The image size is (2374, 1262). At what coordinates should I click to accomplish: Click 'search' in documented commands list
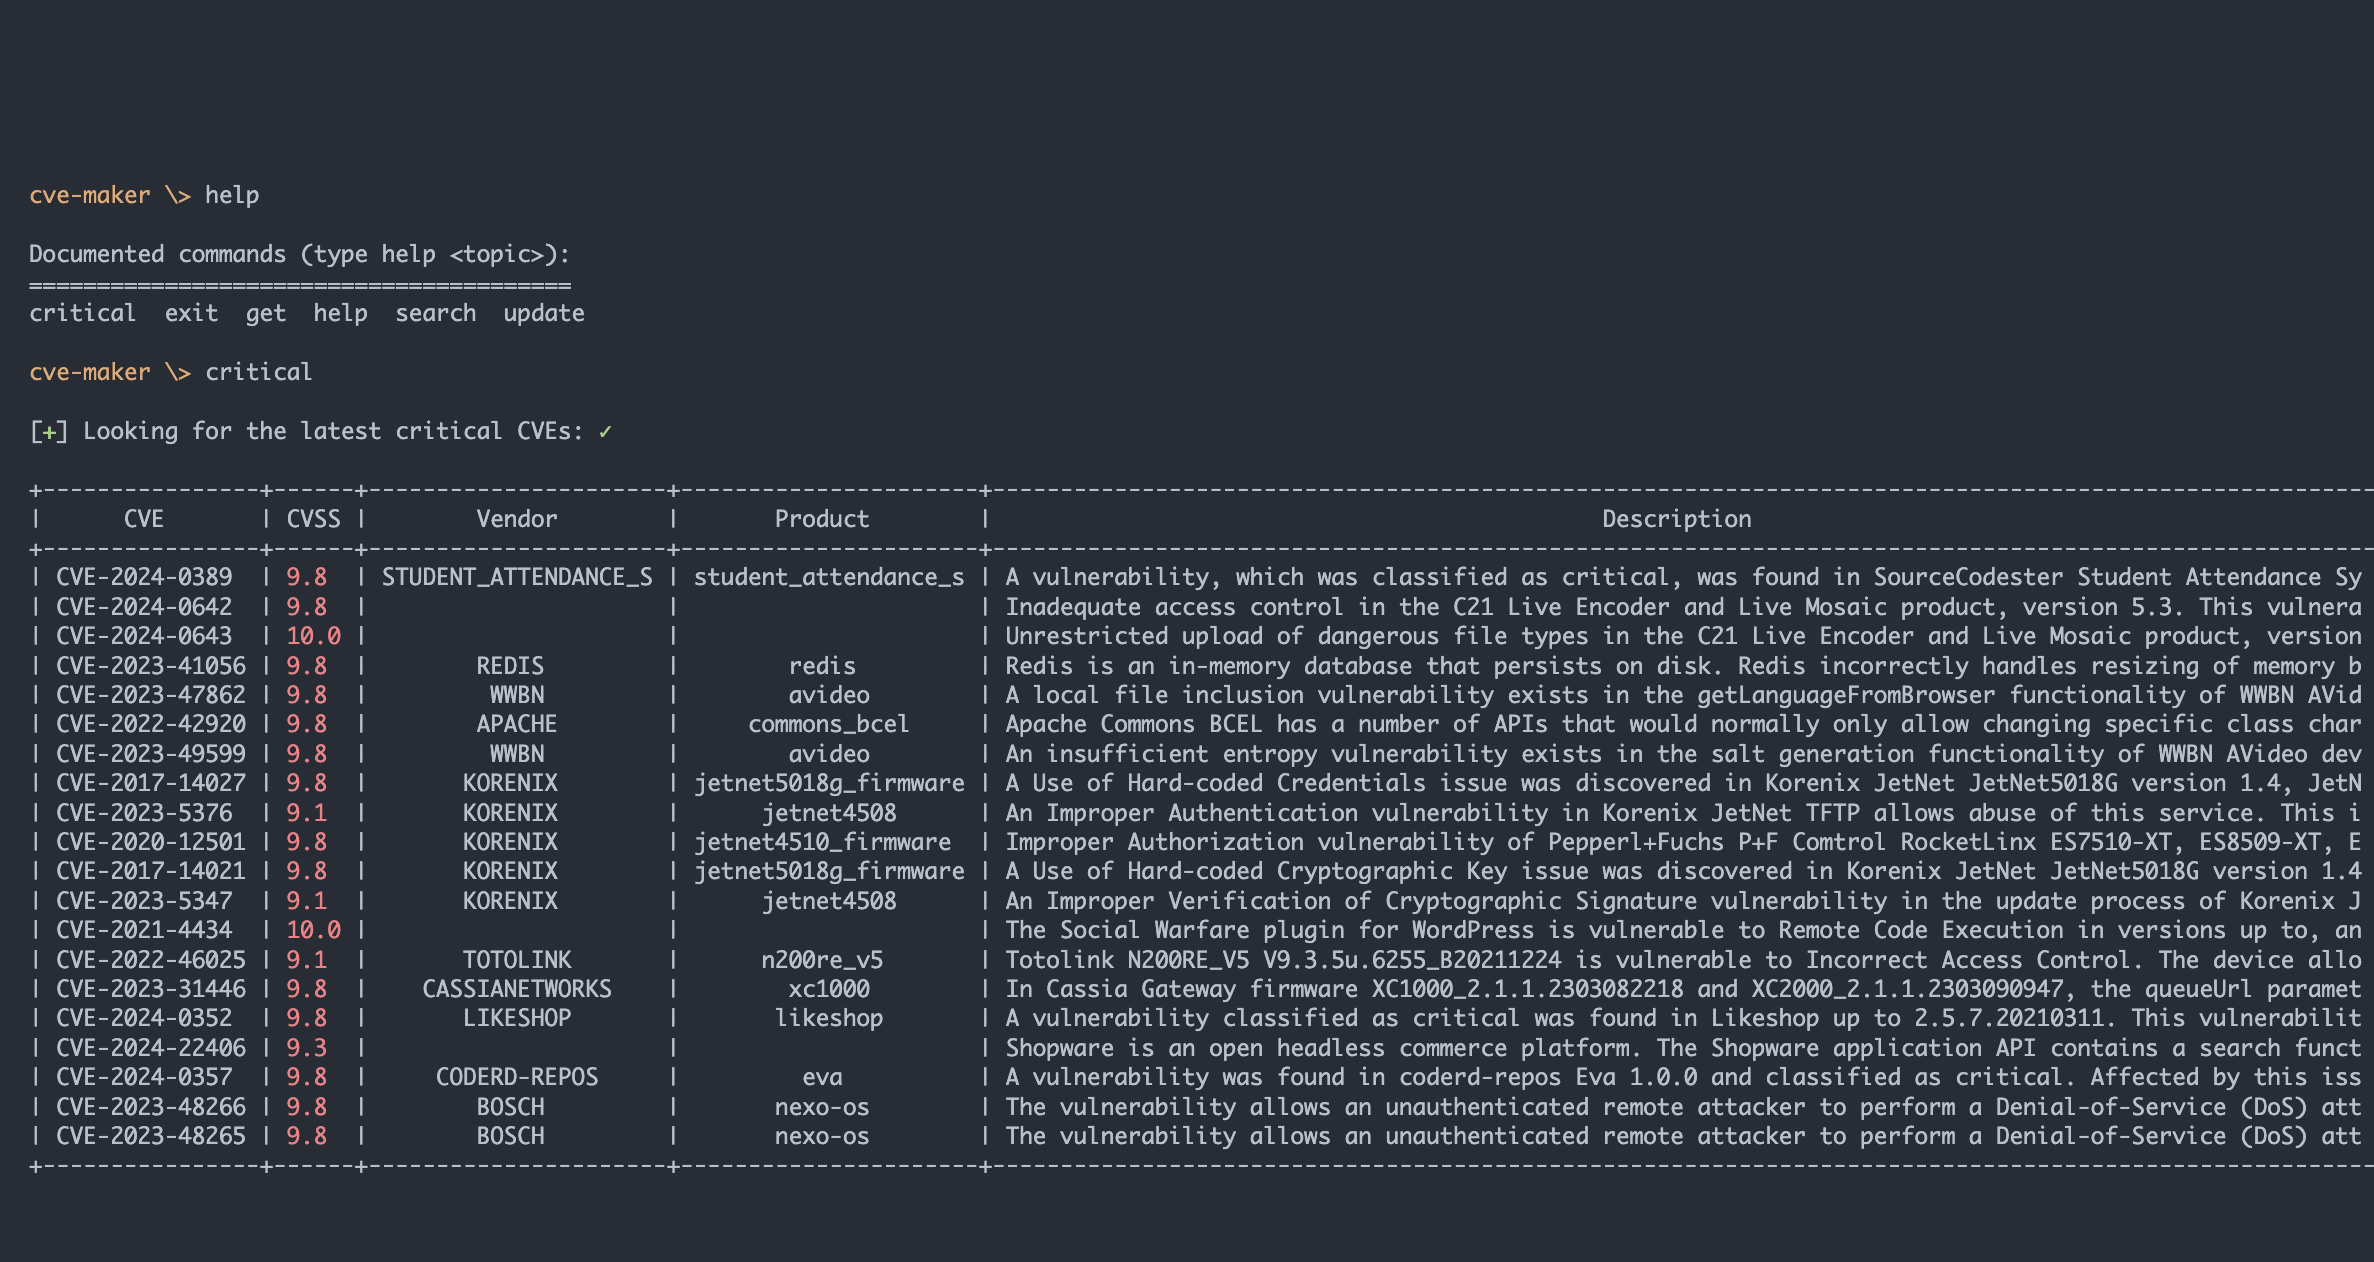436,313
